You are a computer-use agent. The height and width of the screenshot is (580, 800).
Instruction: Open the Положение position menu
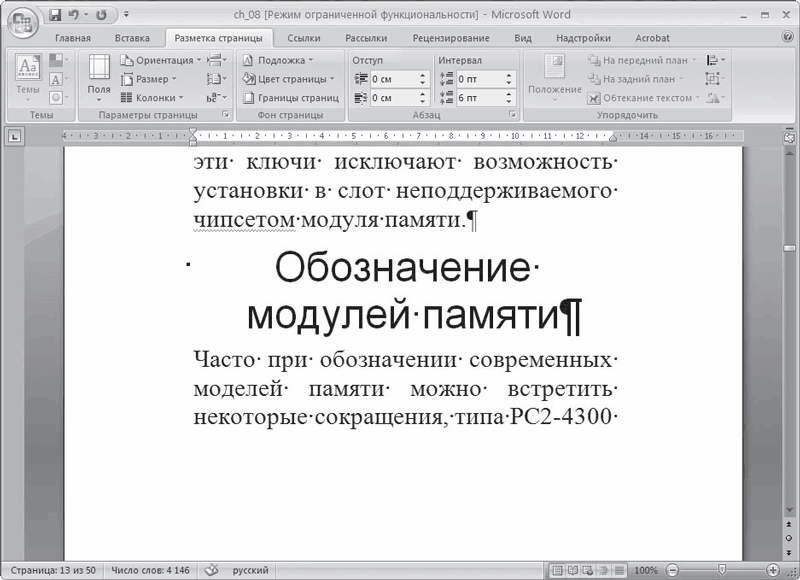[555, 78]
